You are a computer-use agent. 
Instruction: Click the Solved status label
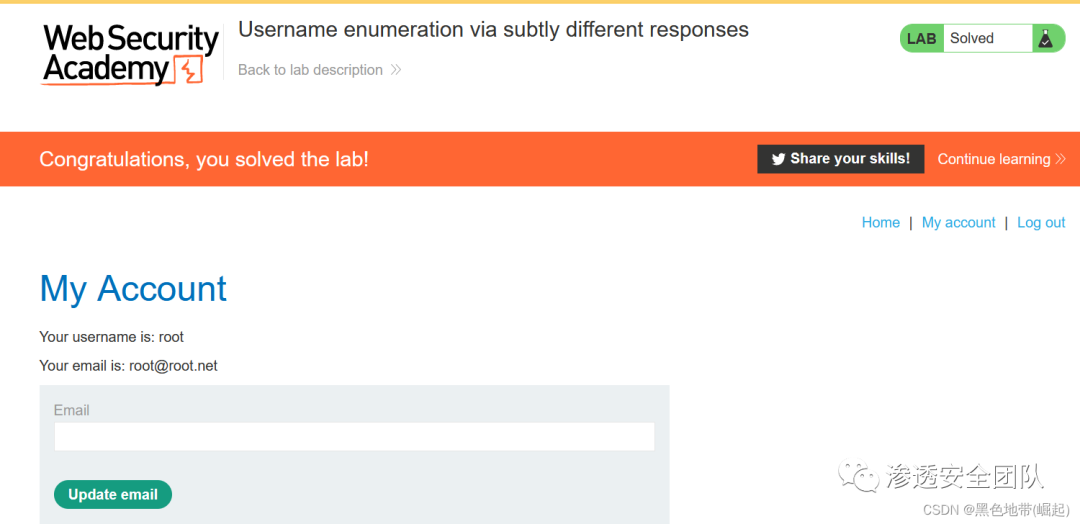click(x=971, y=39)
